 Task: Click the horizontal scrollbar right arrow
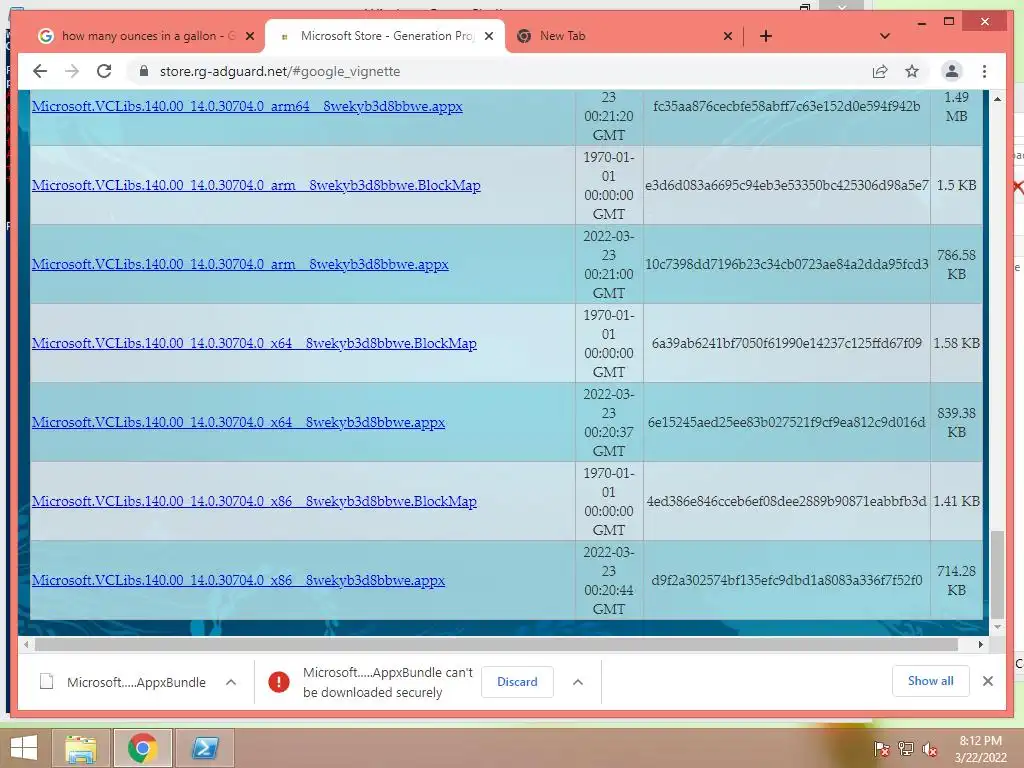pyautogui.click(x=980, y=645)
